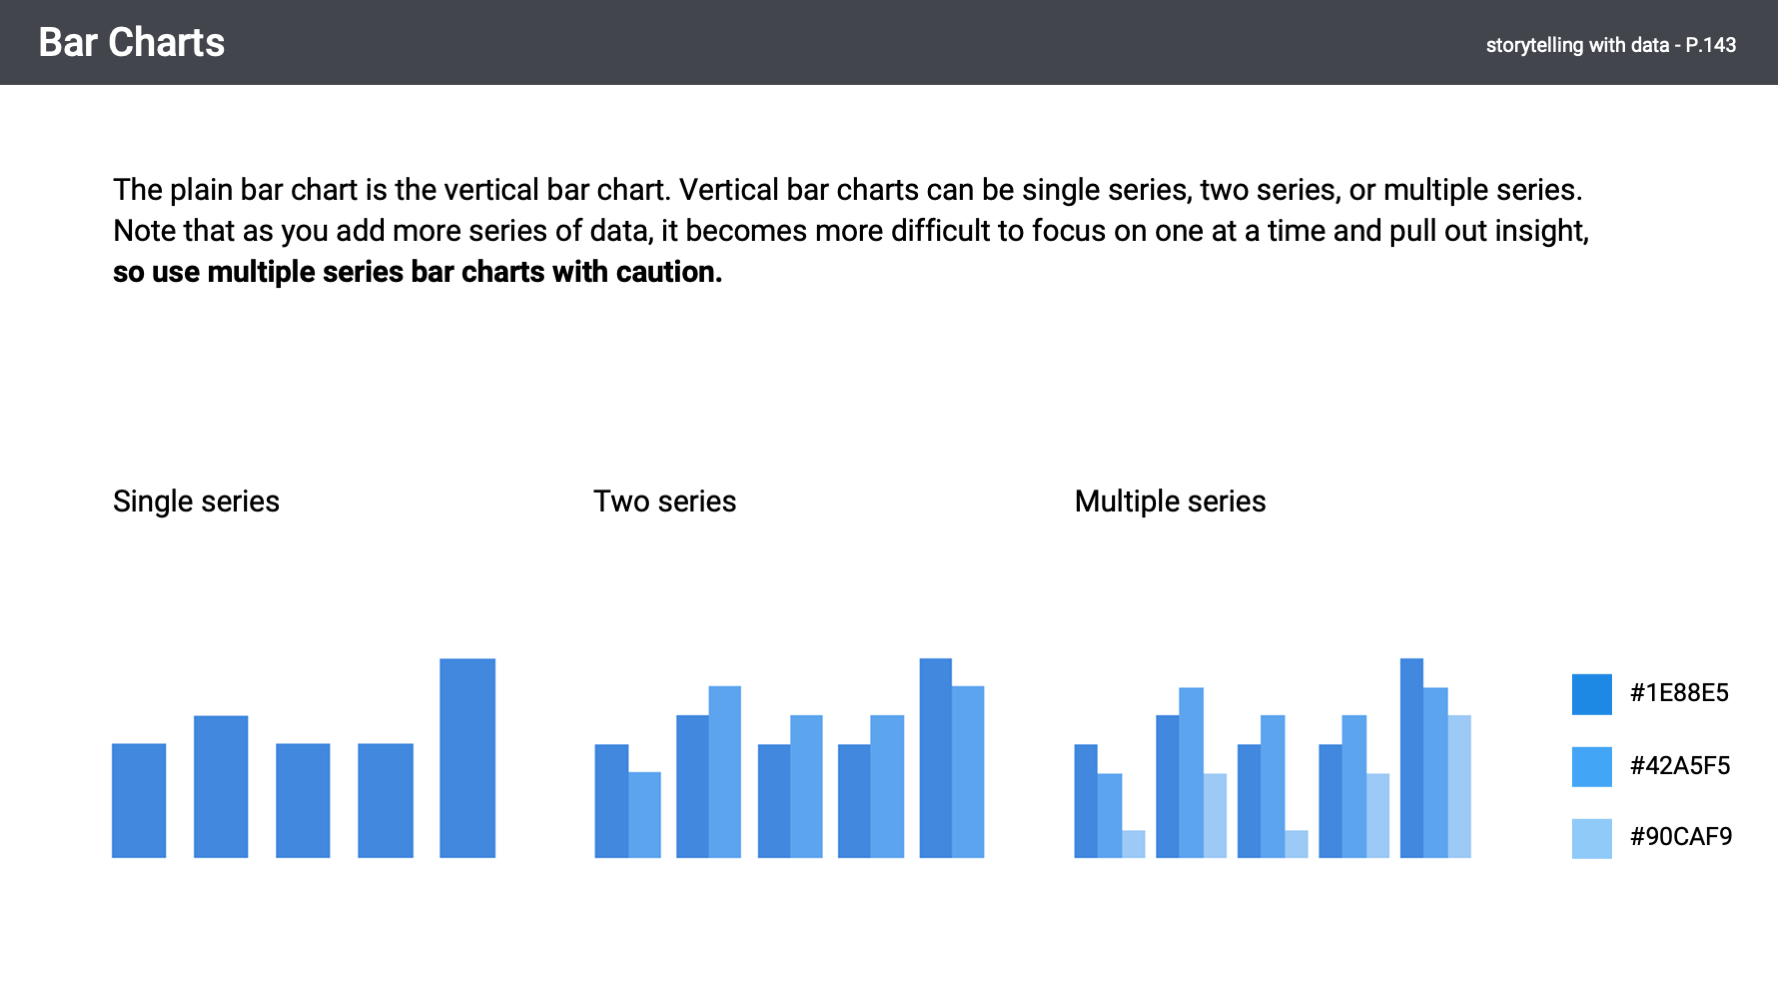Select the tallest light-blue bar in Multiple series chart
The image size is (1778, 1000).
tap(1459, 786)
